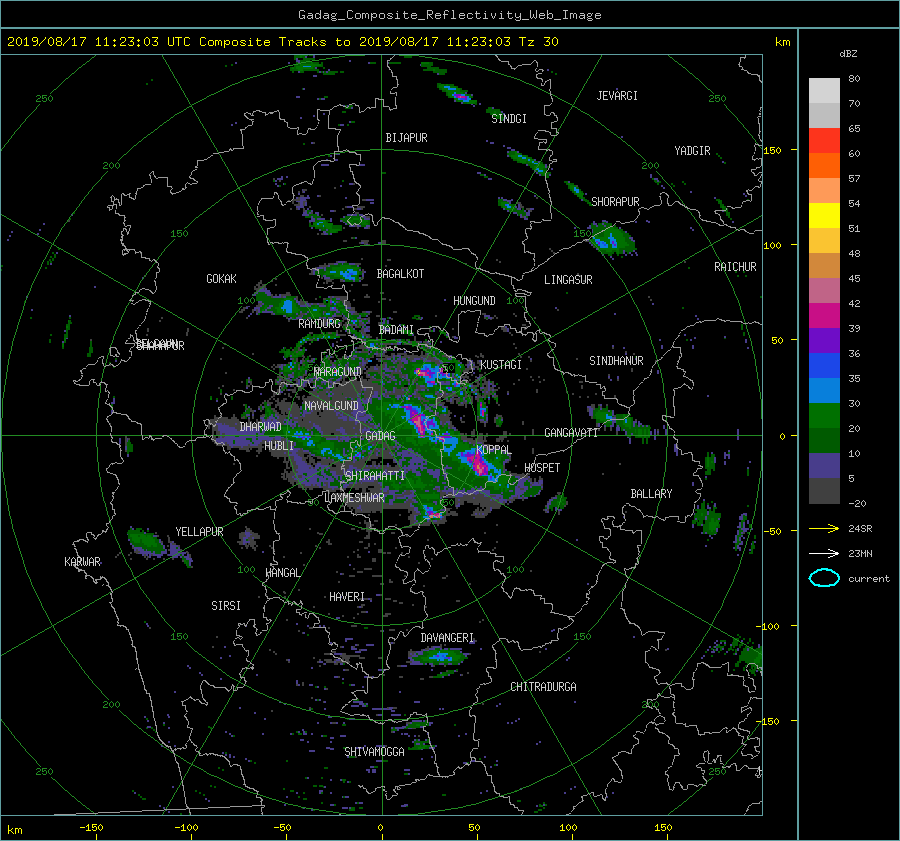900x841 pixels.
Task: Click the 51 dBZ yellow legend swatch
Action: 824,216
